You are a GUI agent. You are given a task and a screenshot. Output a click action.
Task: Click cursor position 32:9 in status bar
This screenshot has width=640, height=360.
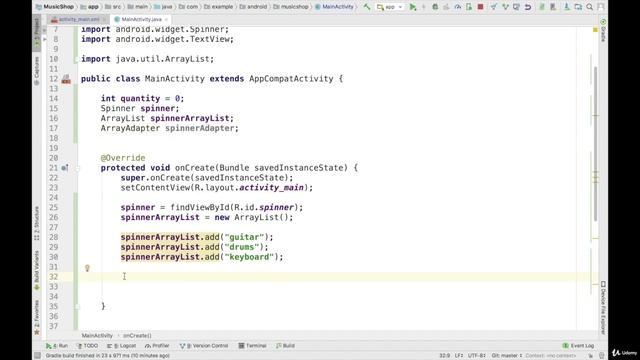point(444,356)
